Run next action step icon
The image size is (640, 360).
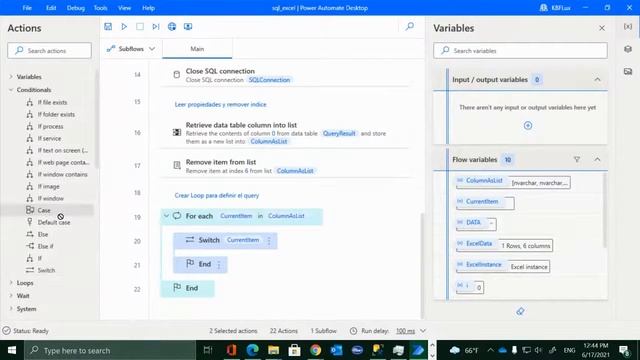pos(156,27)
